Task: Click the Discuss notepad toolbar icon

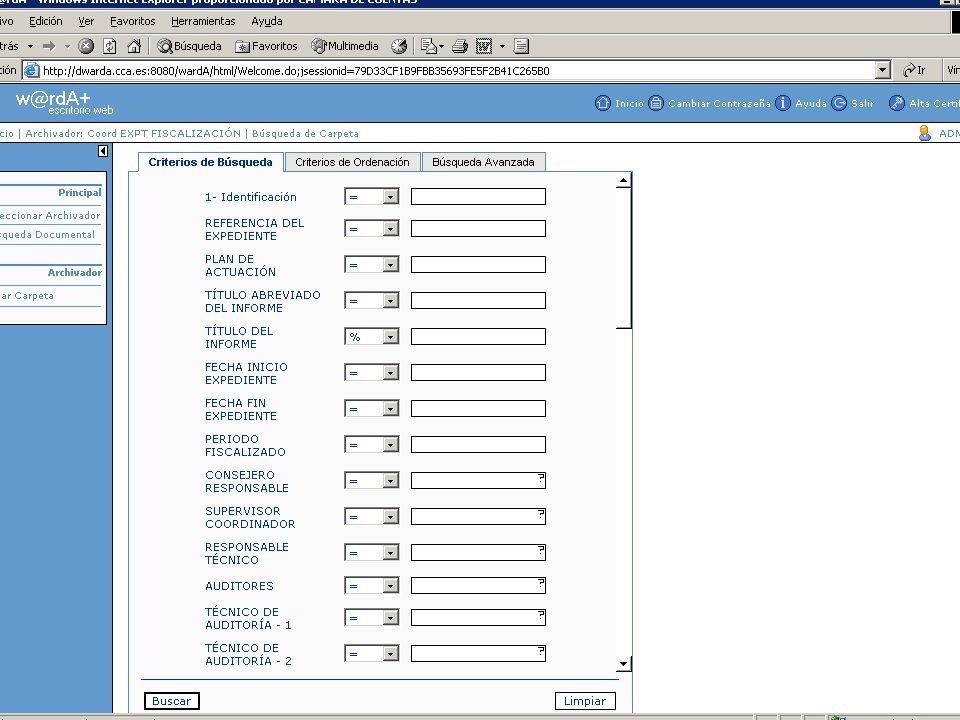Action: coord(522,46)
